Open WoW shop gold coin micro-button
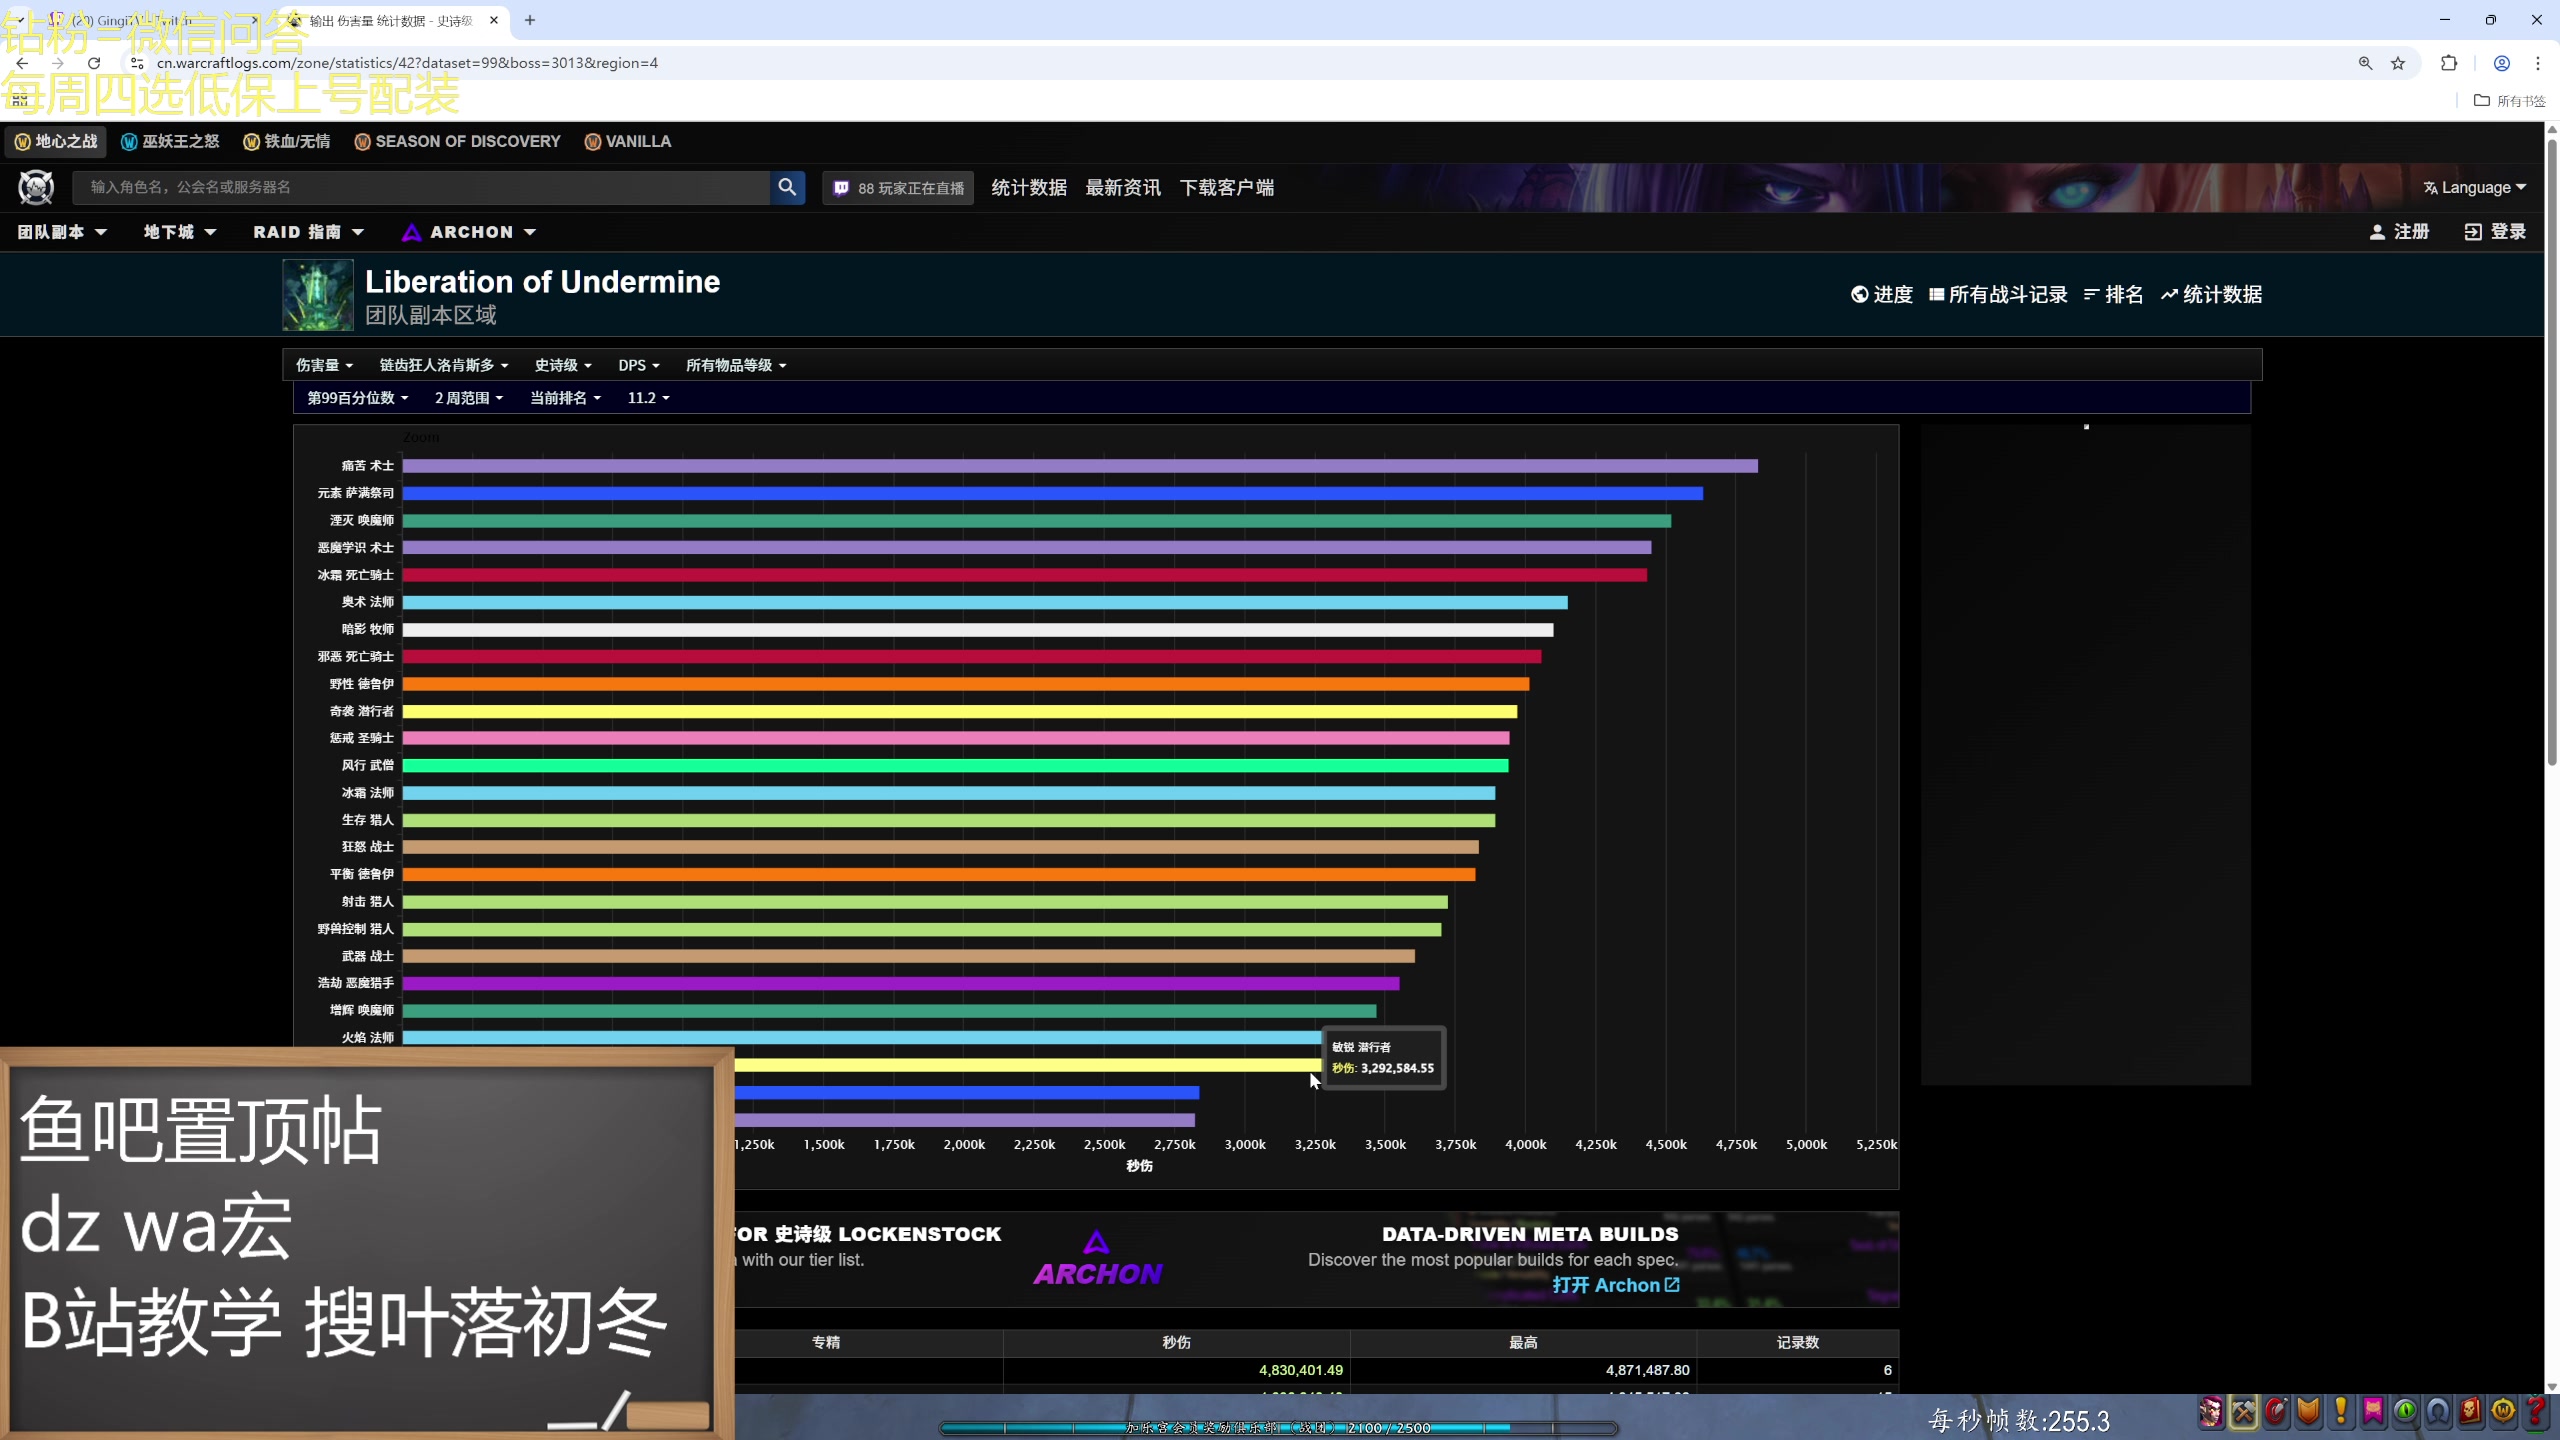This screenshot has width=2560, height=1440. pos(2504,1412)
